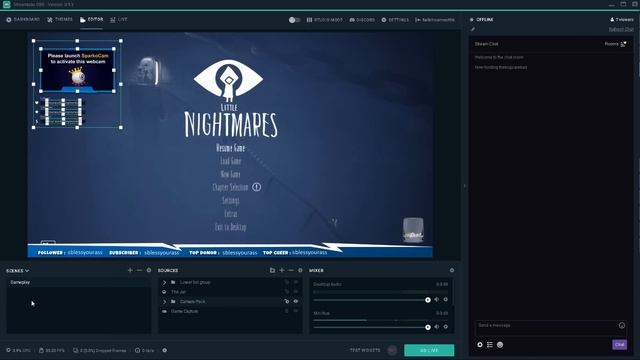Open Mic/Aux settings gear
This screenshot has height=360, width=640.
446,327
